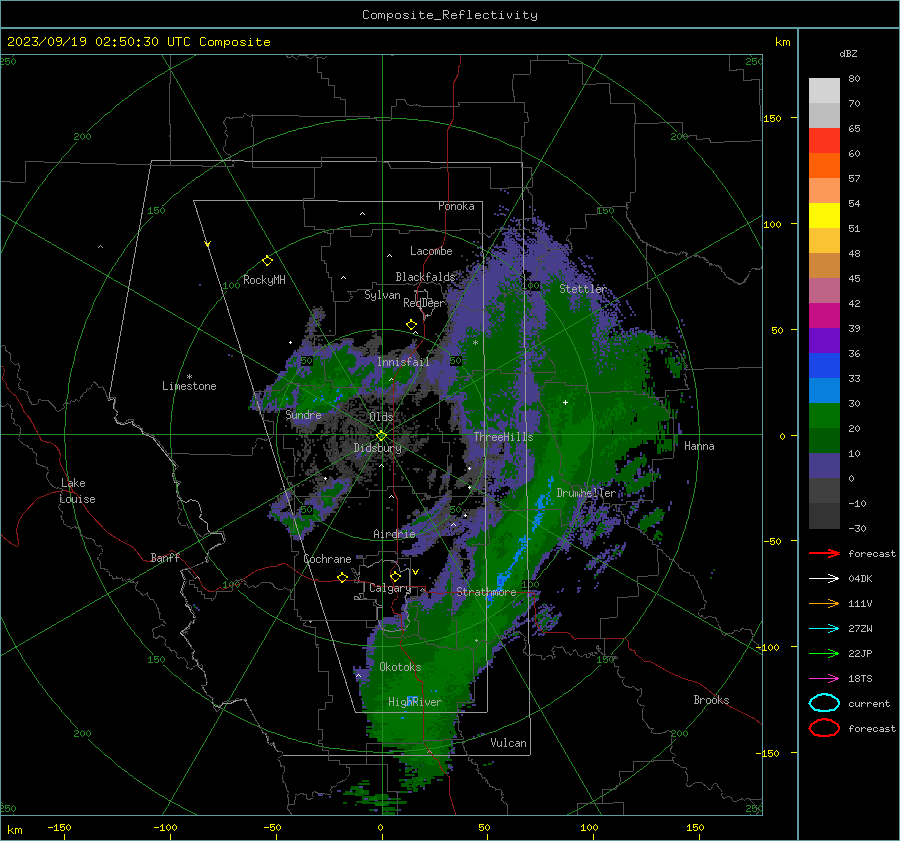Click the 150 km right axis tick label
The width and height of the screenshot is (900, 841).
[x=773, y=118]
